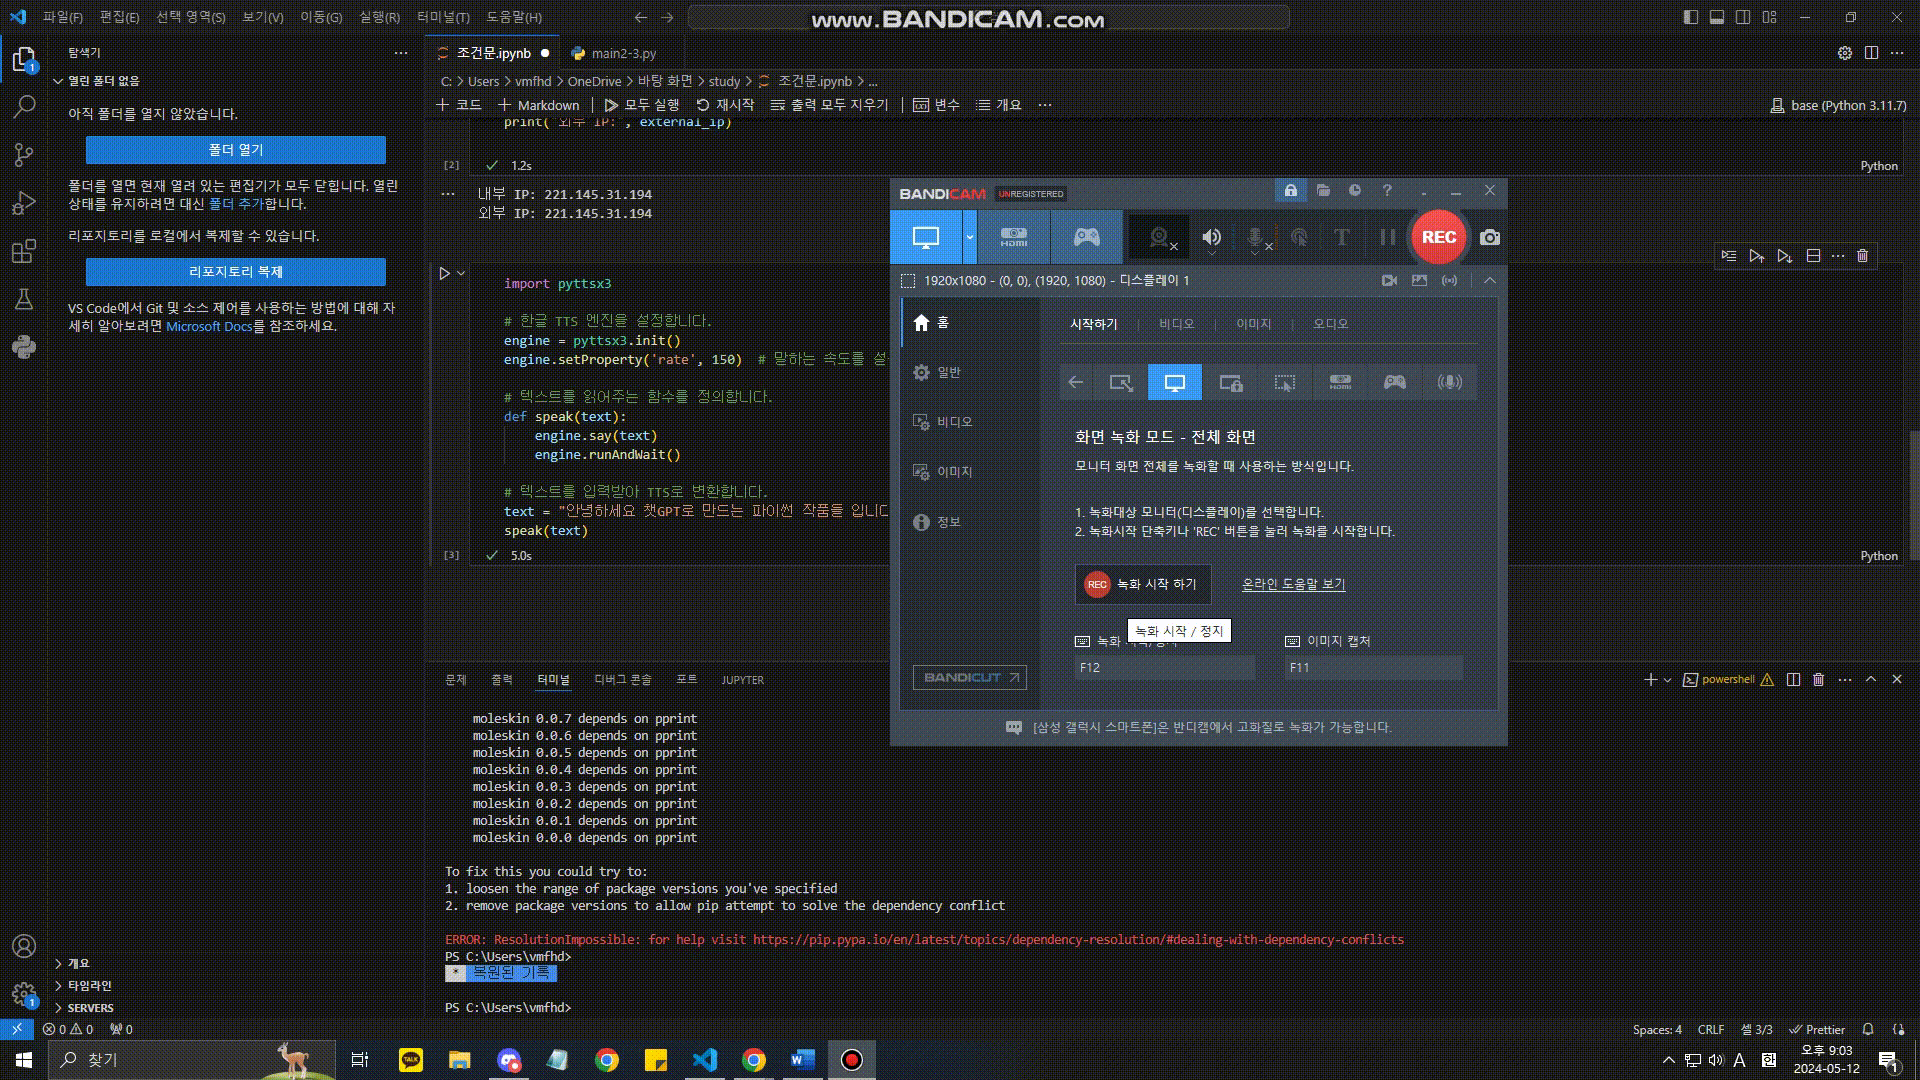Toggle Bandicam speaker sound recording

pyautogui.click(x=1211, y=237)
